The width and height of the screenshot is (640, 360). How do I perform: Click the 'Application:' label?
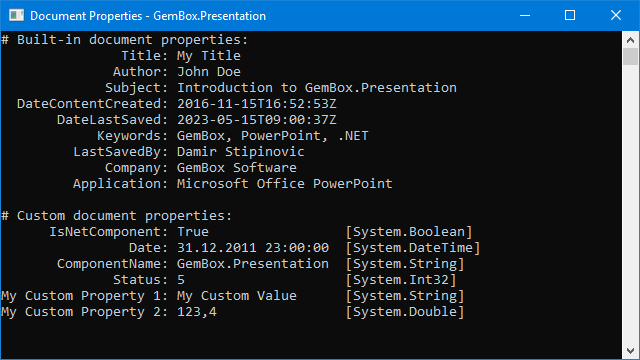tap(120, 184)
